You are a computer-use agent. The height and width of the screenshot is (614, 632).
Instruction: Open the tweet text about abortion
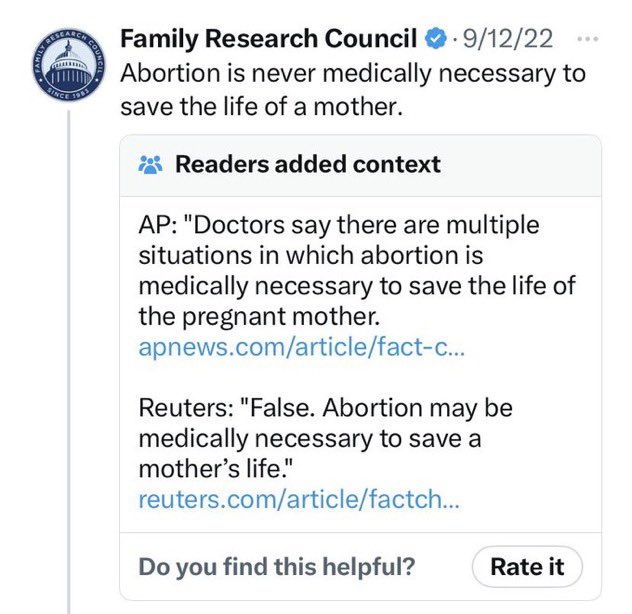tap(352, 88)
